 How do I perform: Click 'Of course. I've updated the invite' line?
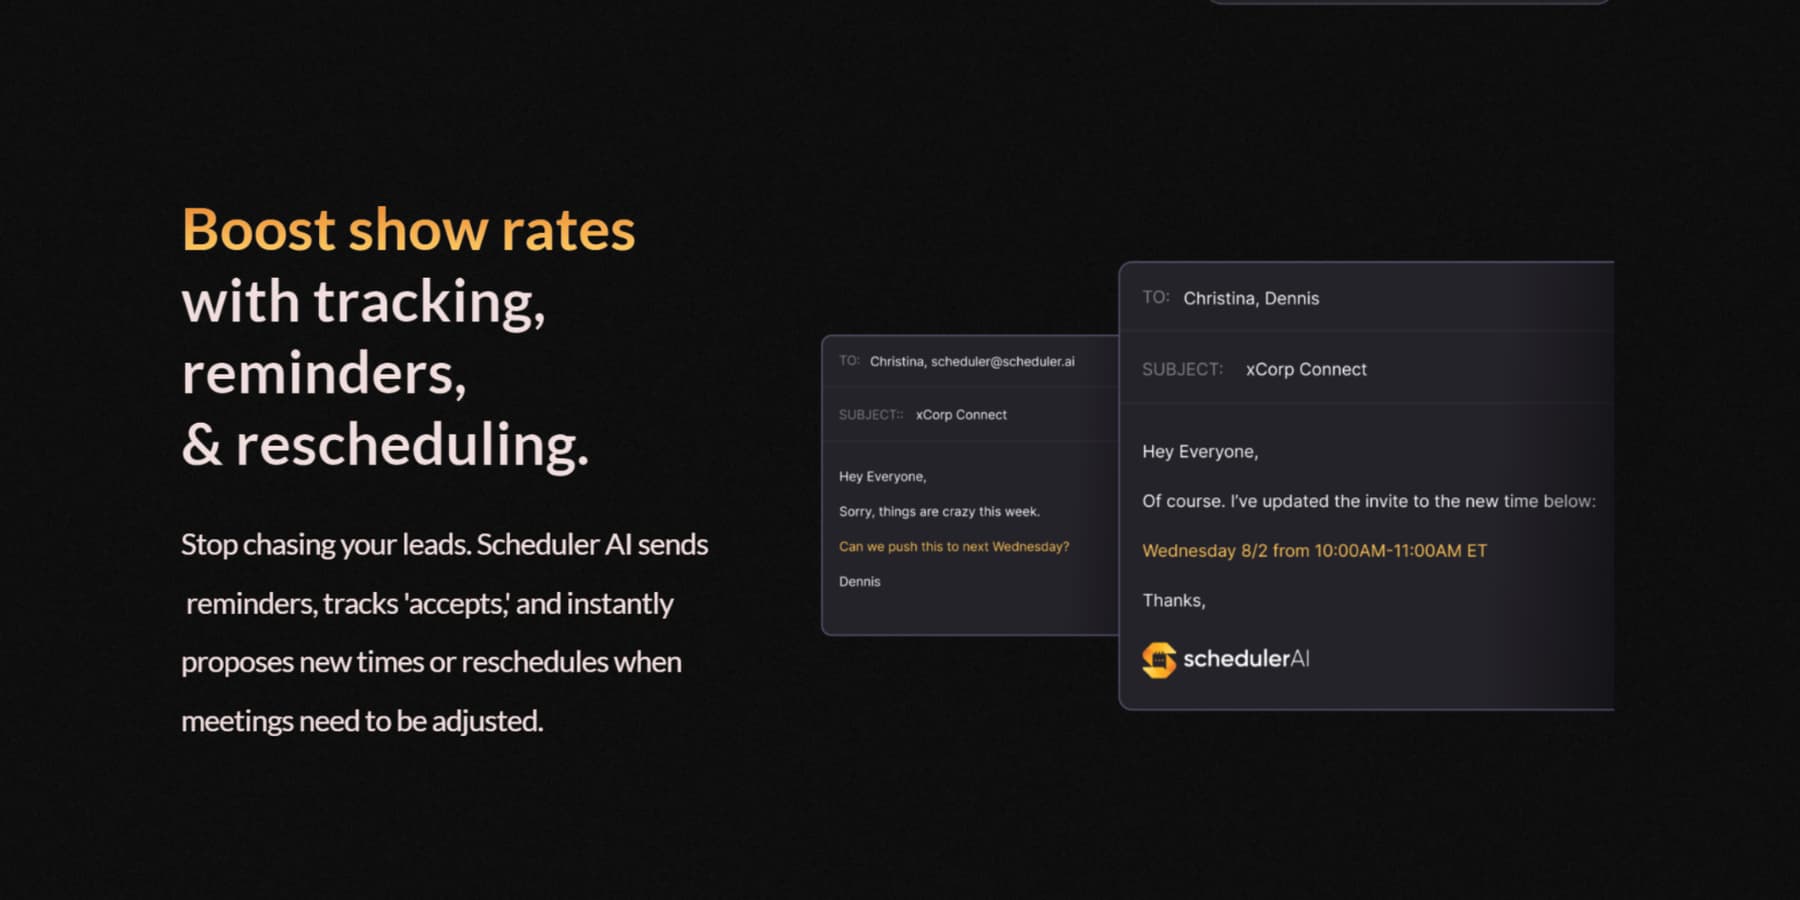[x=1368, y=501]
